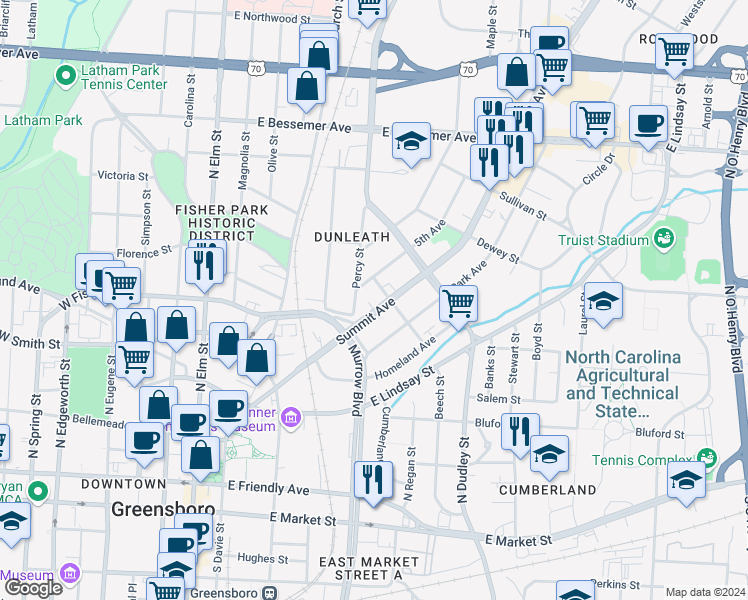Click the restaurant marker near Bluford St
The image size is (748, 600).
519,431
